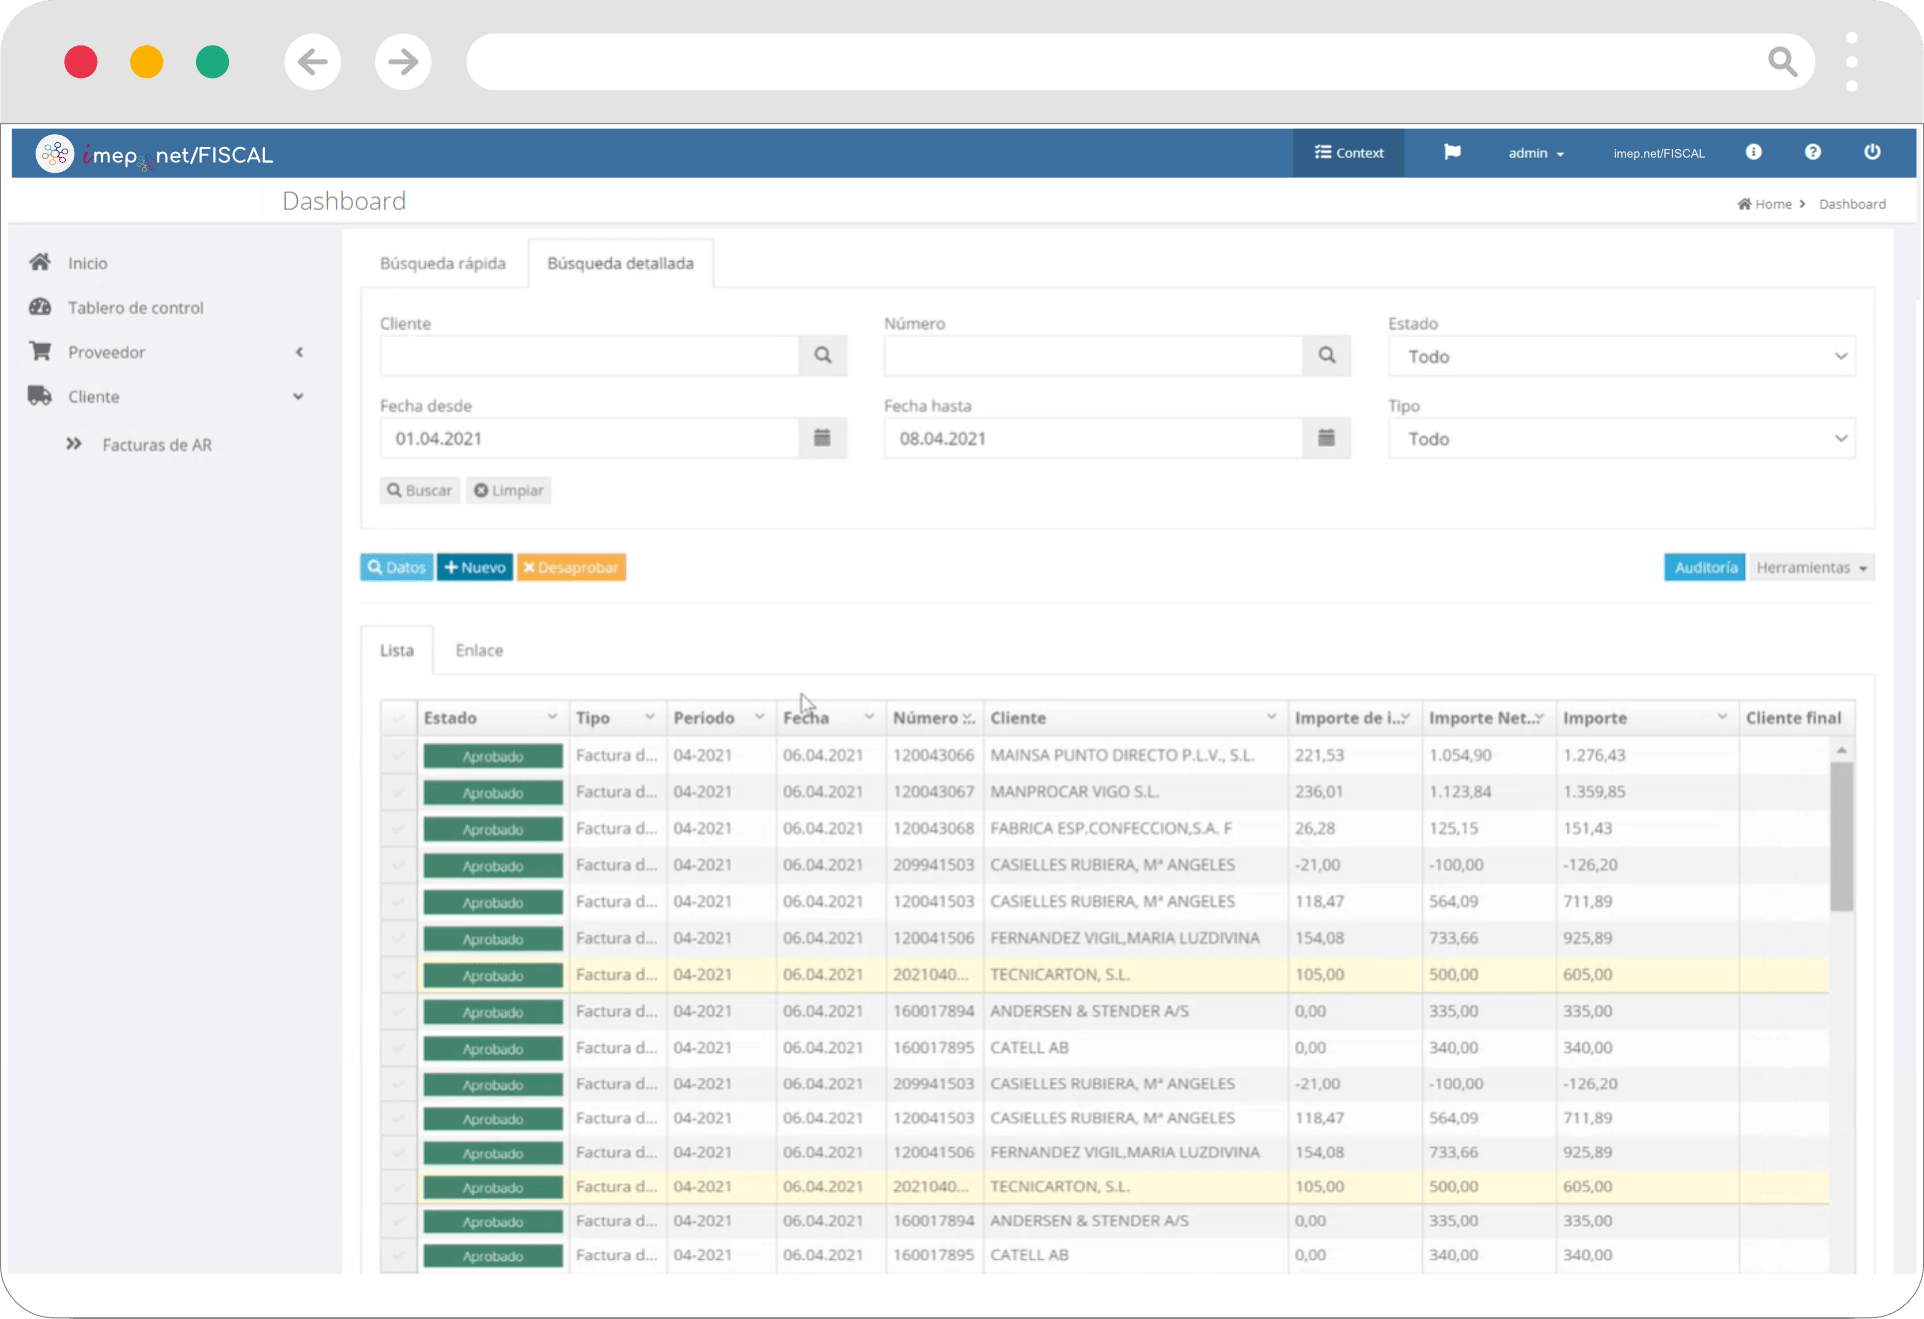
Task: Open the Estado dropdown in search form
Action: 1622,356
